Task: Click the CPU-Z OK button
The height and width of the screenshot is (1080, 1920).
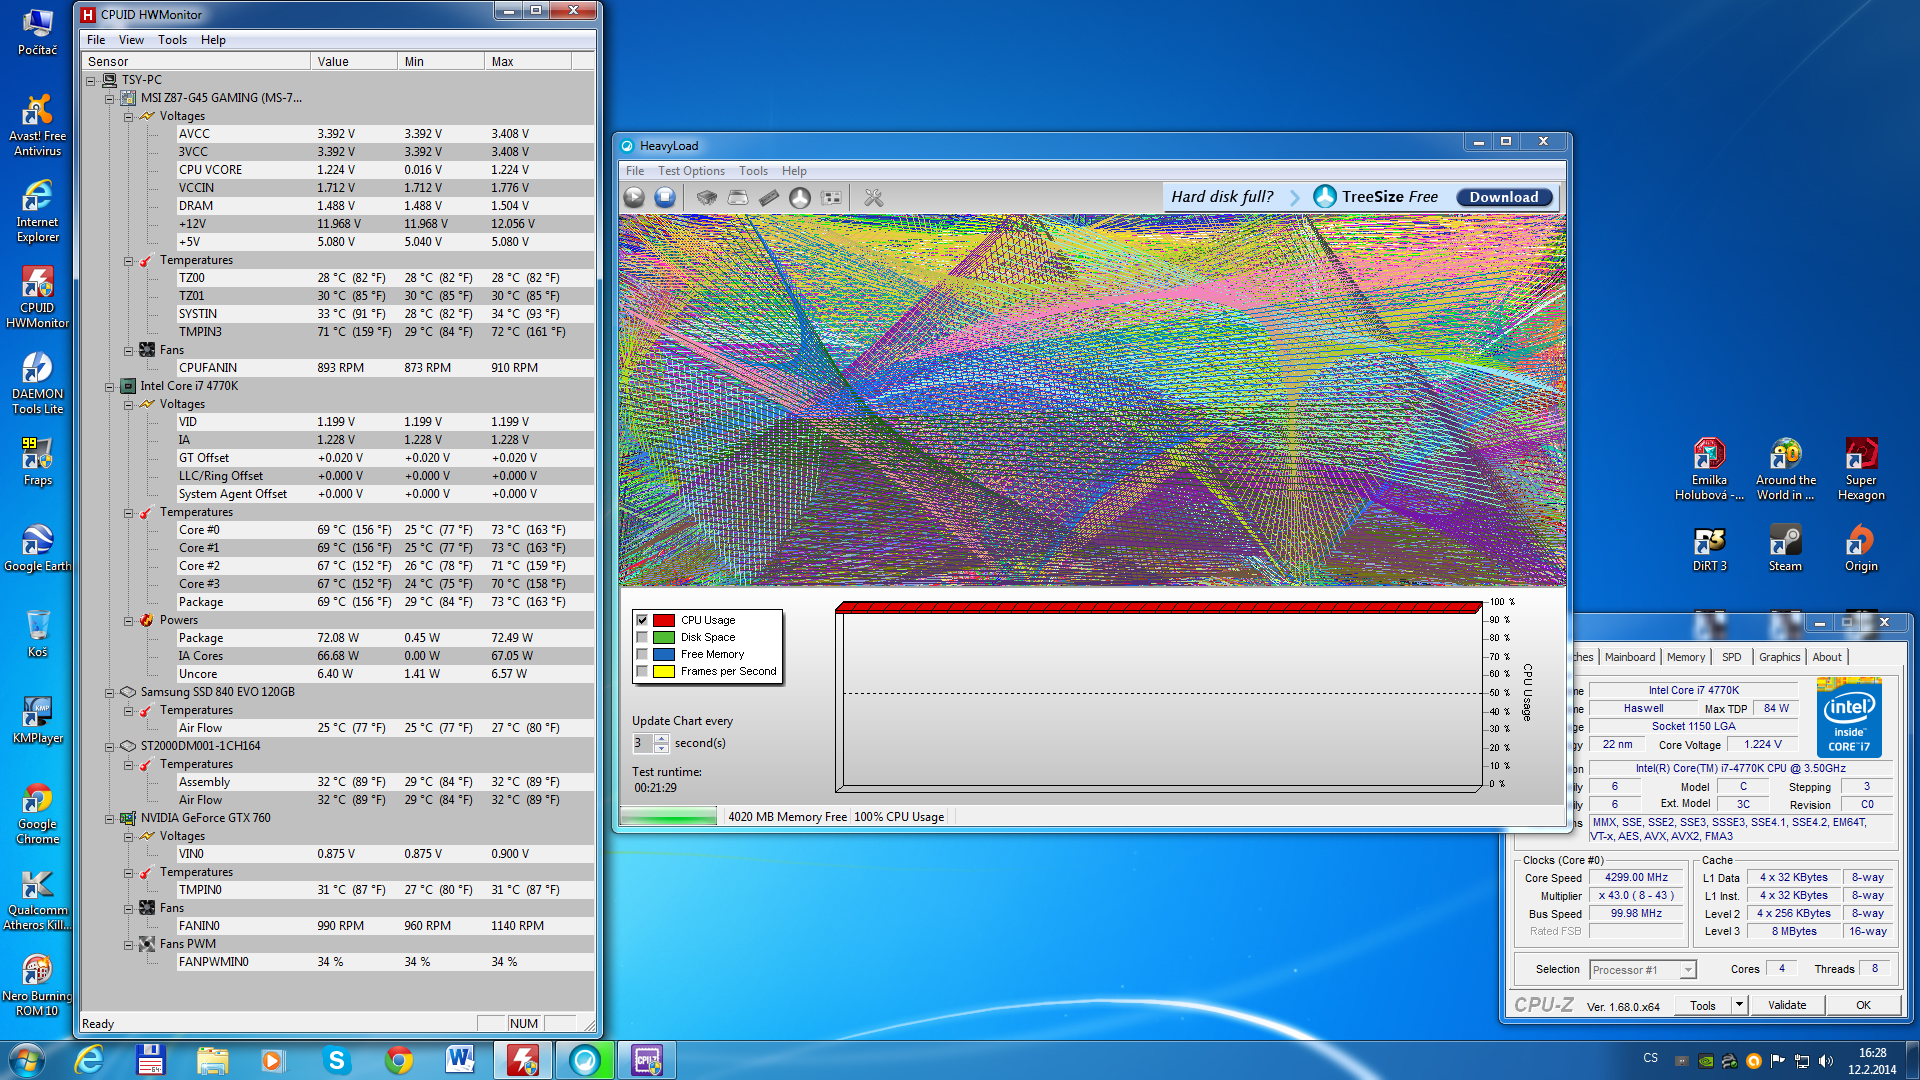Action: tap(1863, 1005)
